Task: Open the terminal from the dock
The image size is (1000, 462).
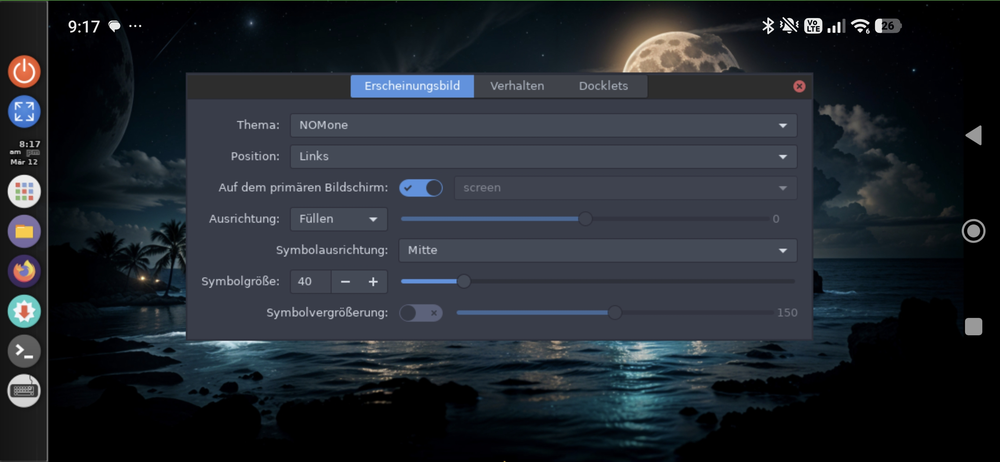Action: pos(24,351)
